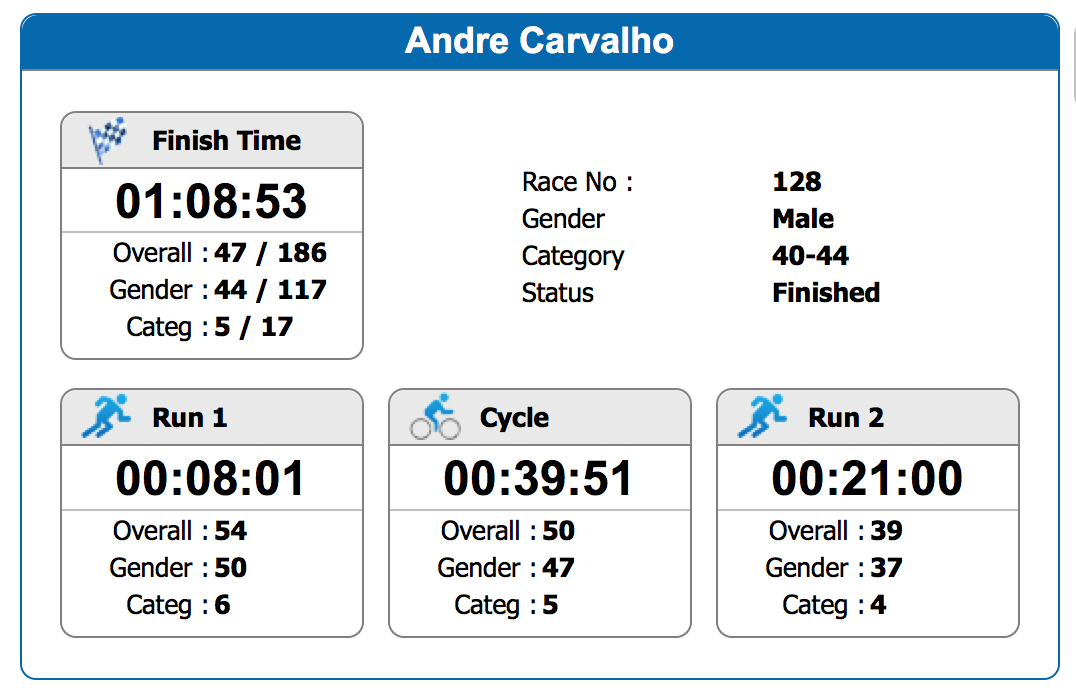
Task: Click the Run 2 runner icon
Action: tap(761, 417)
